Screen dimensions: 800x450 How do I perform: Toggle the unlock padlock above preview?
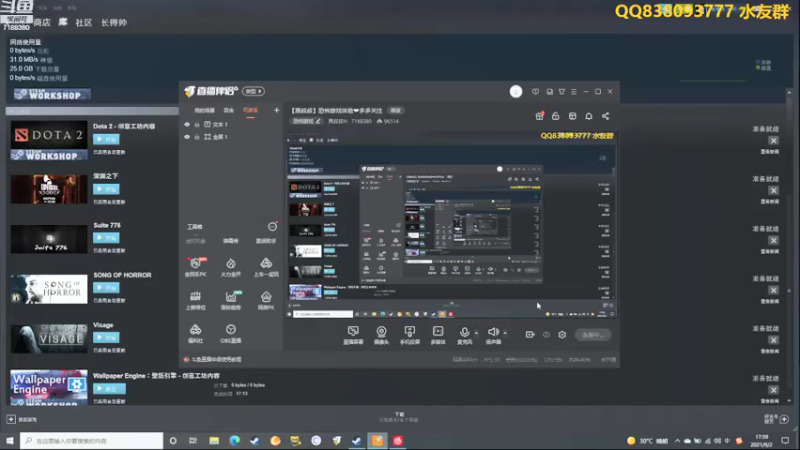click(556, 116)
